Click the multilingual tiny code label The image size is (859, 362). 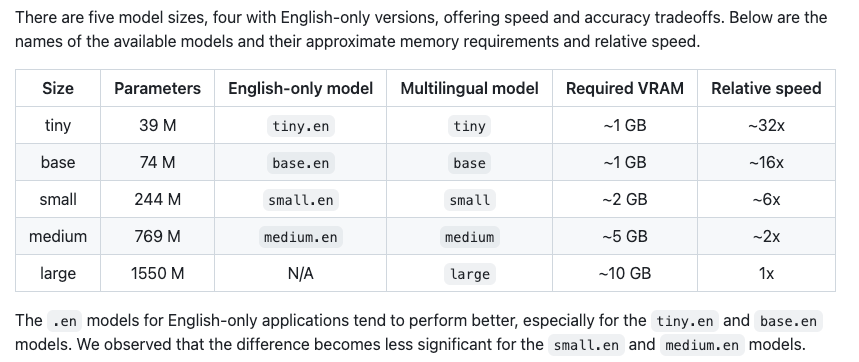[x=469, y=126]
